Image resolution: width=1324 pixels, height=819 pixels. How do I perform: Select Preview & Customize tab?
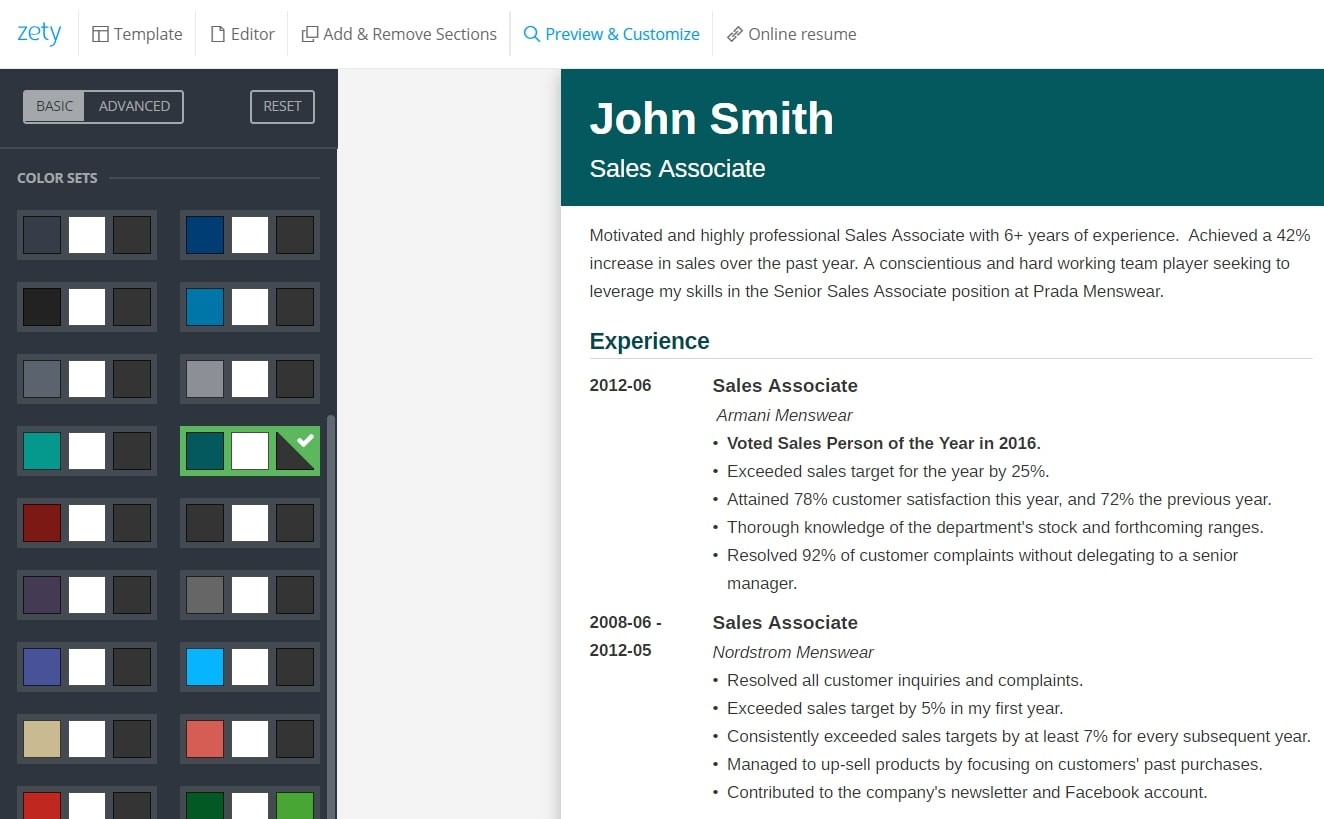tap(611, 34)
